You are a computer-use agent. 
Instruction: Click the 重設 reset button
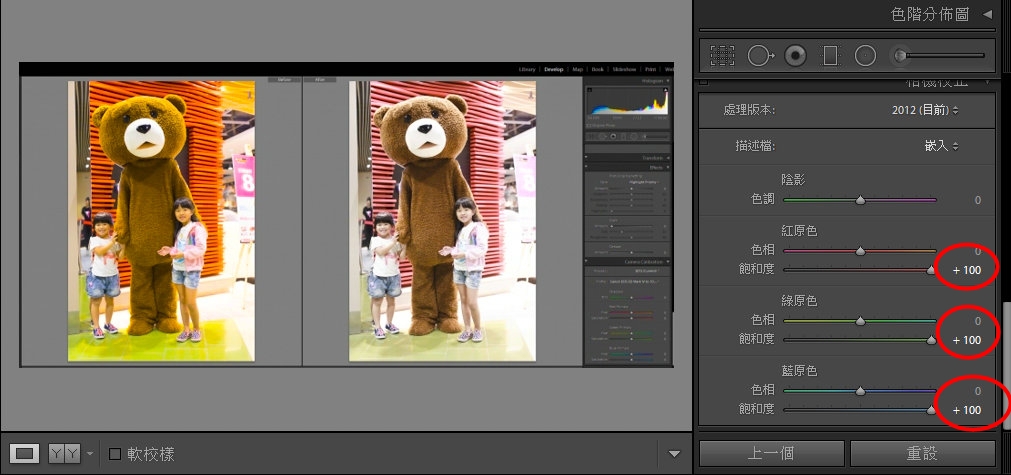coord(922,453)
